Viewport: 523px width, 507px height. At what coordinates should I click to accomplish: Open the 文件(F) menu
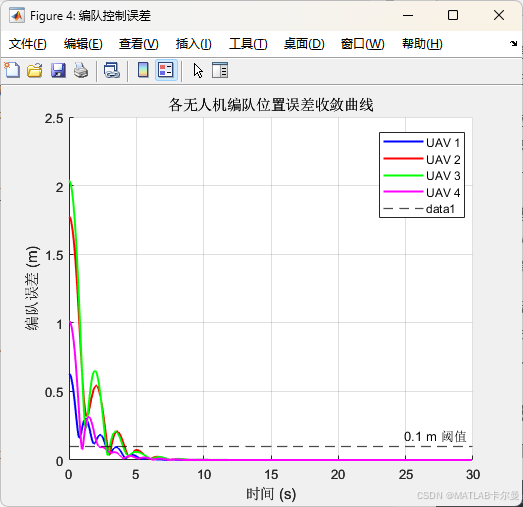point(28,44)
